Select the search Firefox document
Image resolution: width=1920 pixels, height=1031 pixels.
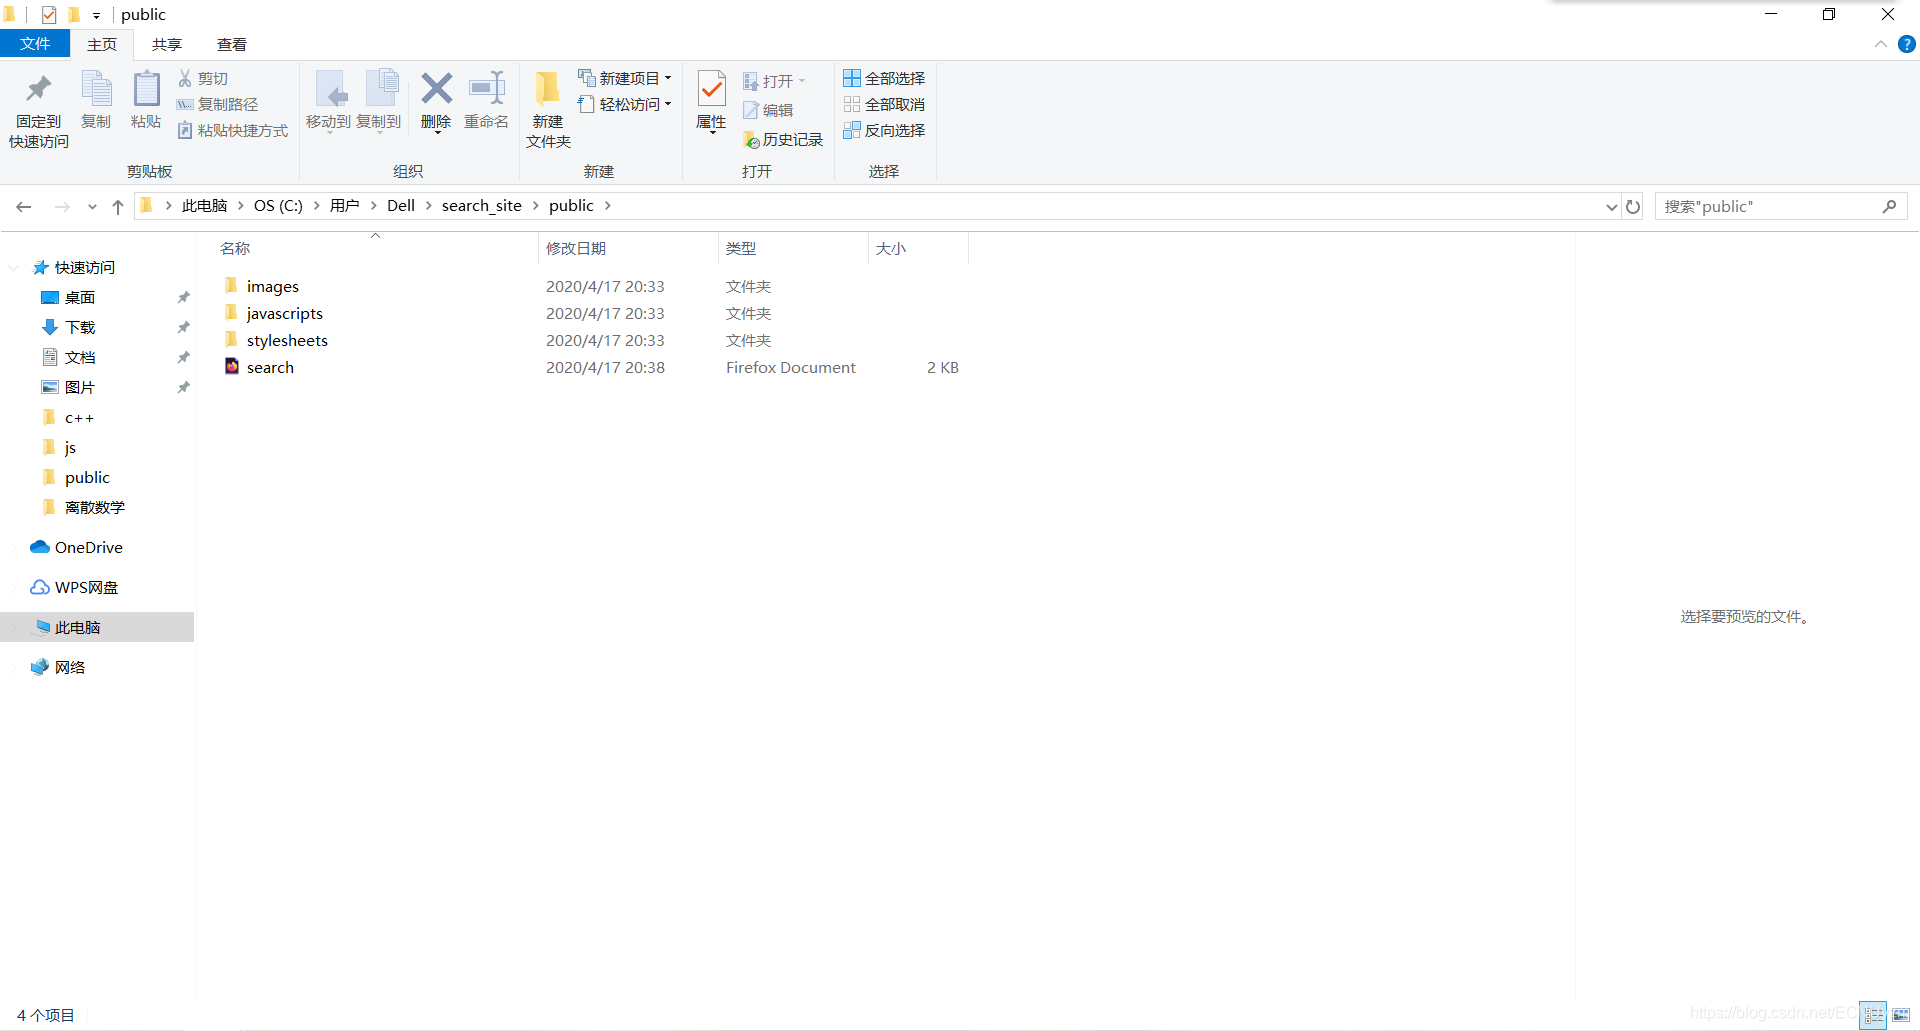coord(270,368)
